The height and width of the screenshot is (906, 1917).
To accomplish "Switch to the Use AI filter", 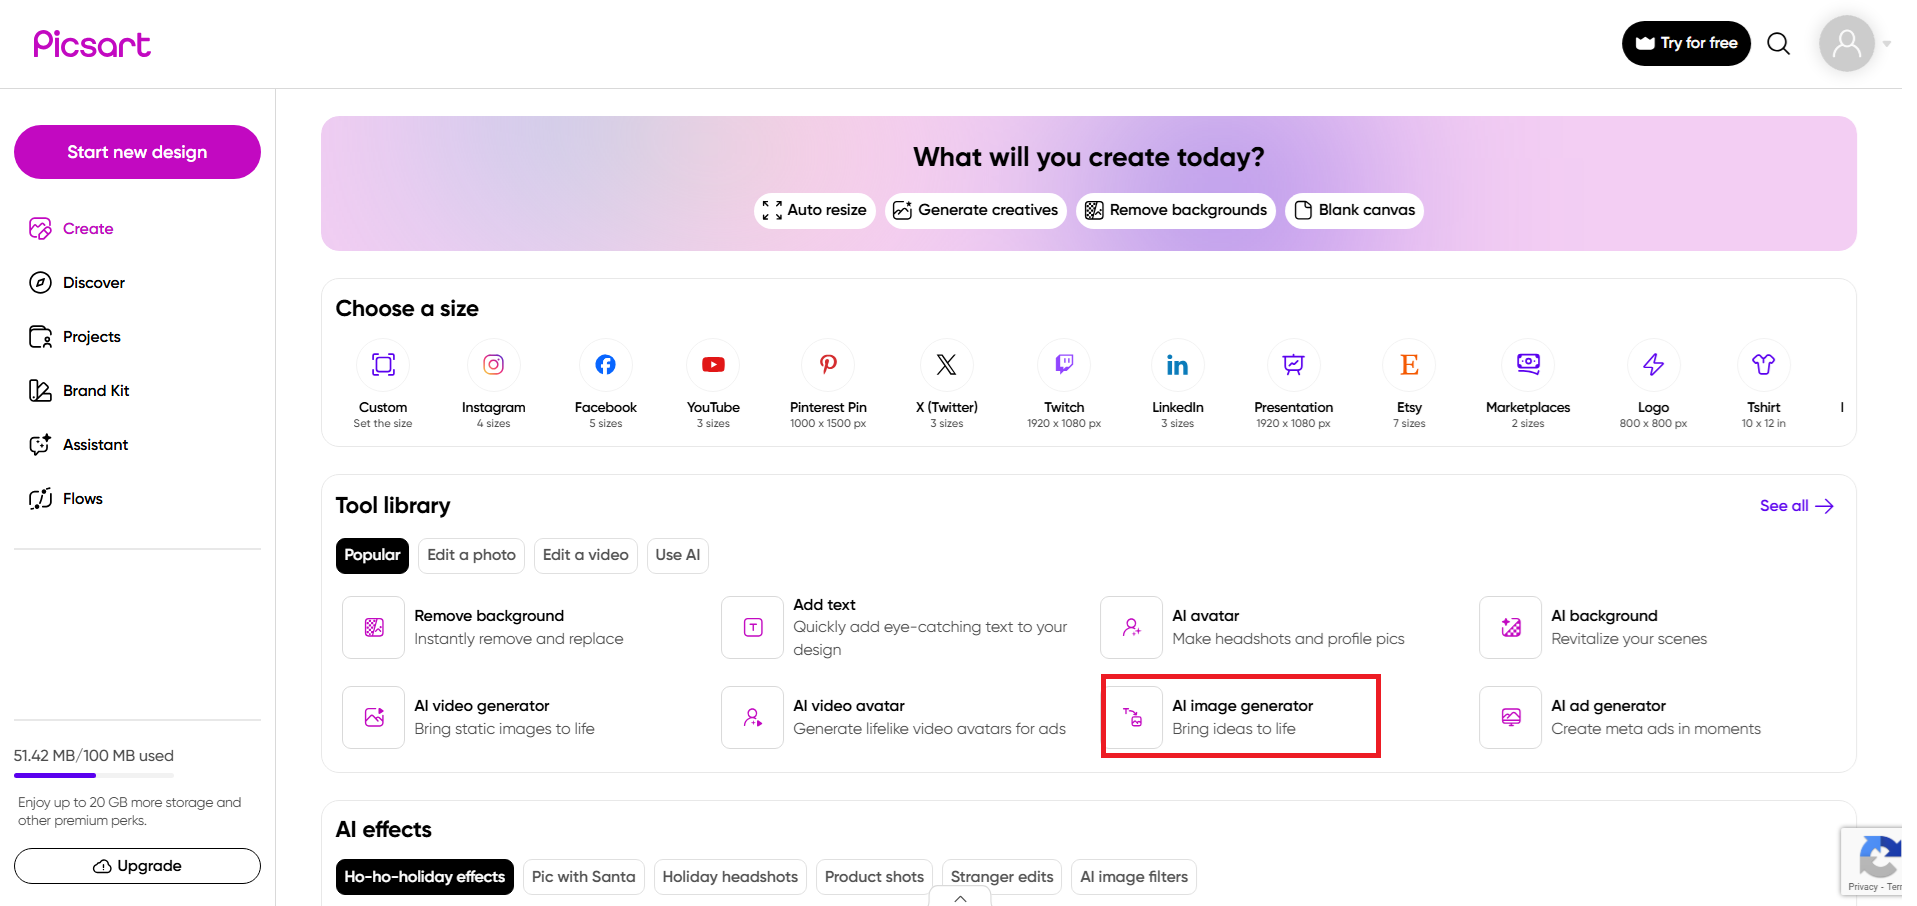I will [677, 555].
